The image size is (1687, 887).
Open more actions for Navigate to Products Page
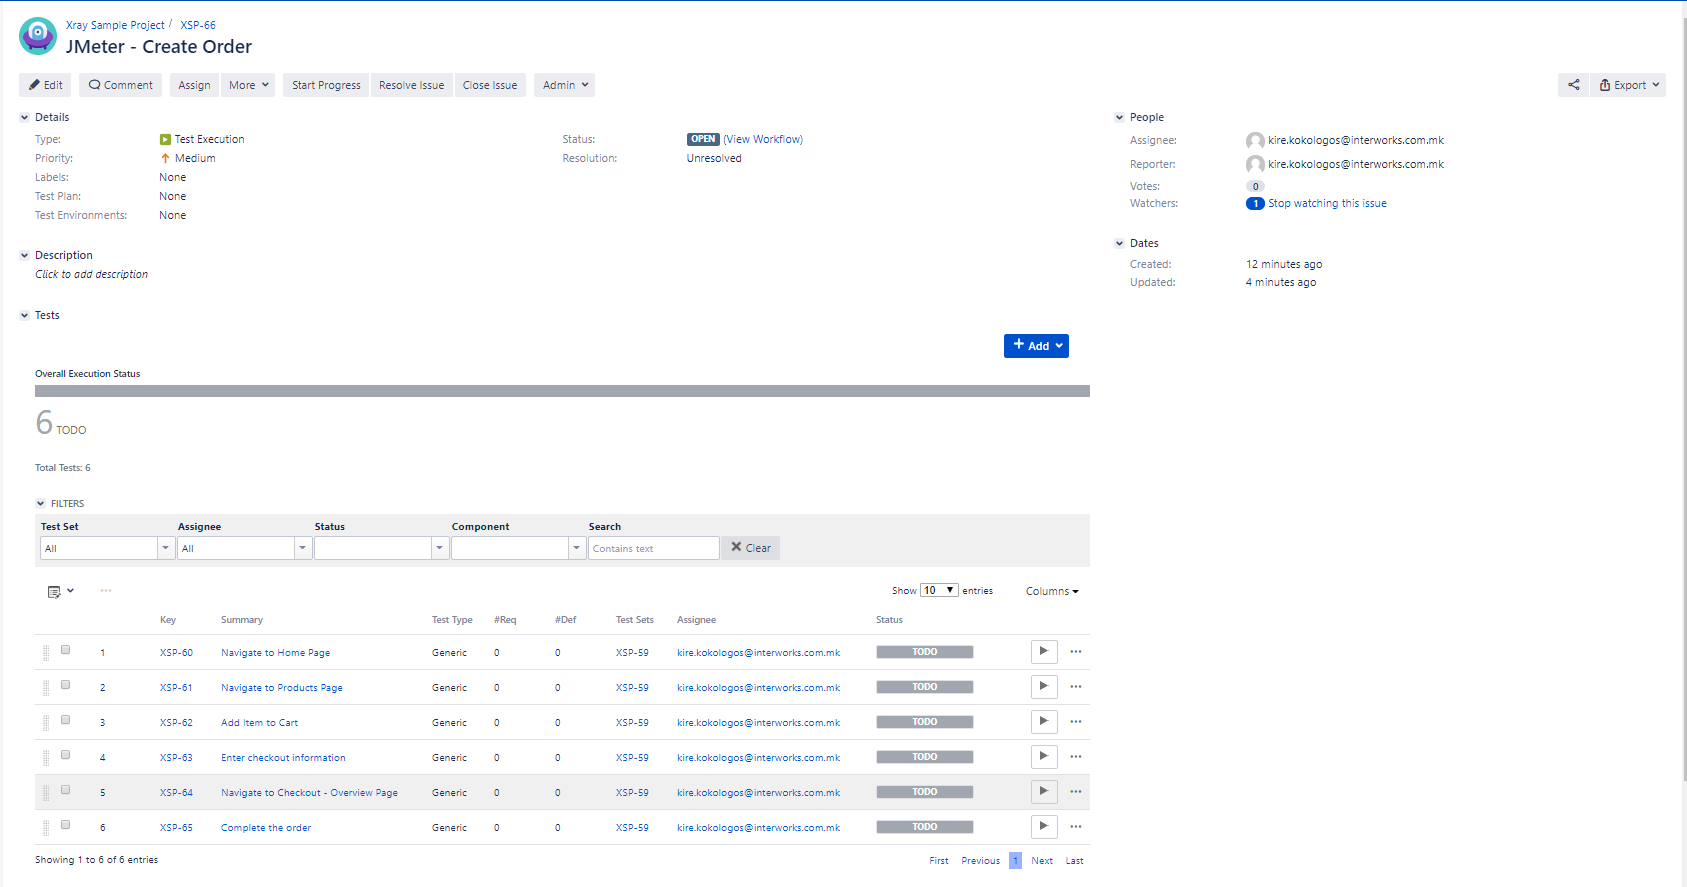pyautogui.click(x=1076, y=687)
